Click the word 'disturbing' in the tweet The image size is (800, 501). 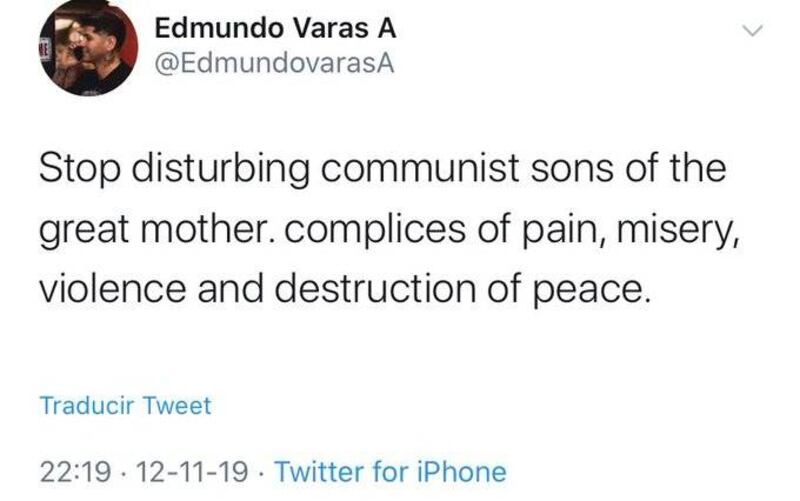click(221, 170)
